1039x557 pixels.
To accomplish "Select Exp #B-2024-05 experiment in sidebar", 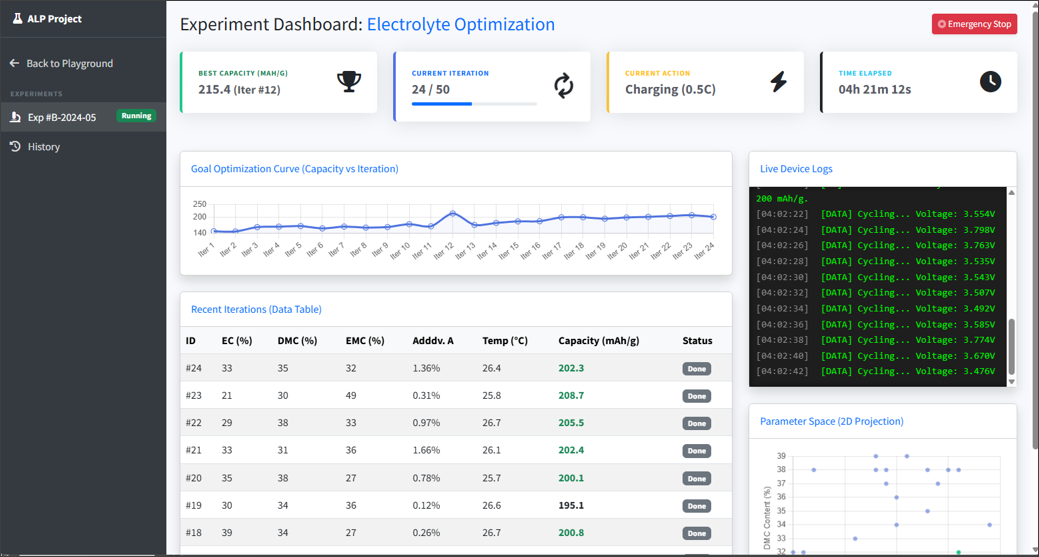I will tap(62, 117).
